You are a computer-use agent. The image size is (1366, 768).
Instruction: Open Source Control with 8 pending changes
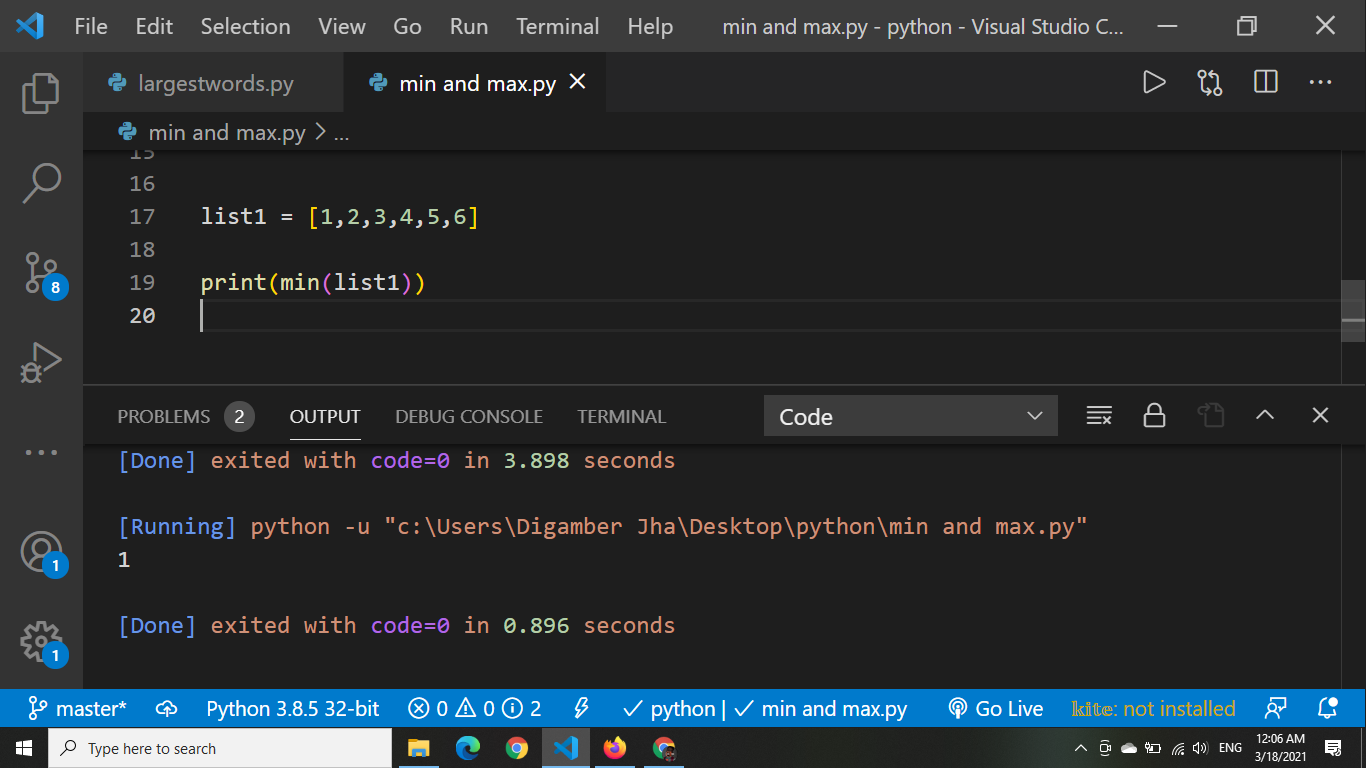click(x=41, y=272)
